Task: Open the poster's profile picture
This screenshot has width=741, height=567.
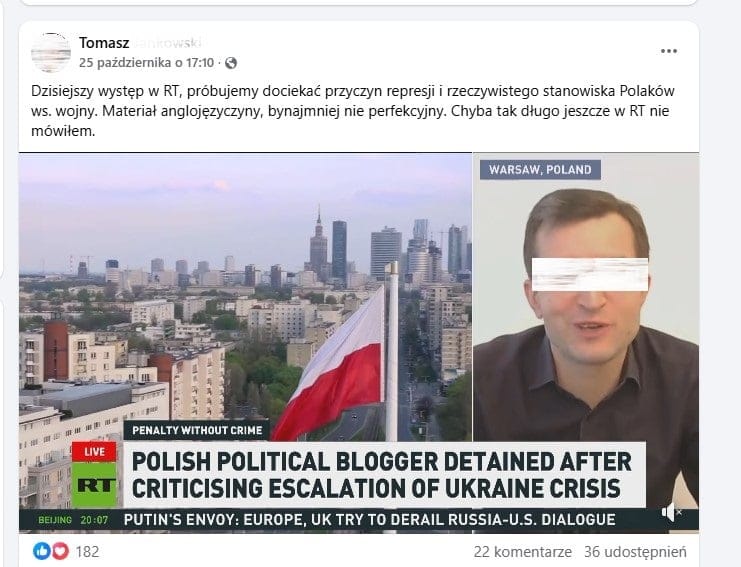Action: (51, 52)
